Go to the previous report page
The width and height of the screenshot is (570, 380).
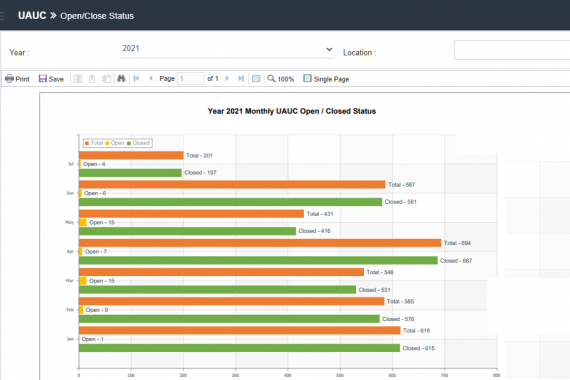coord(151,79)
